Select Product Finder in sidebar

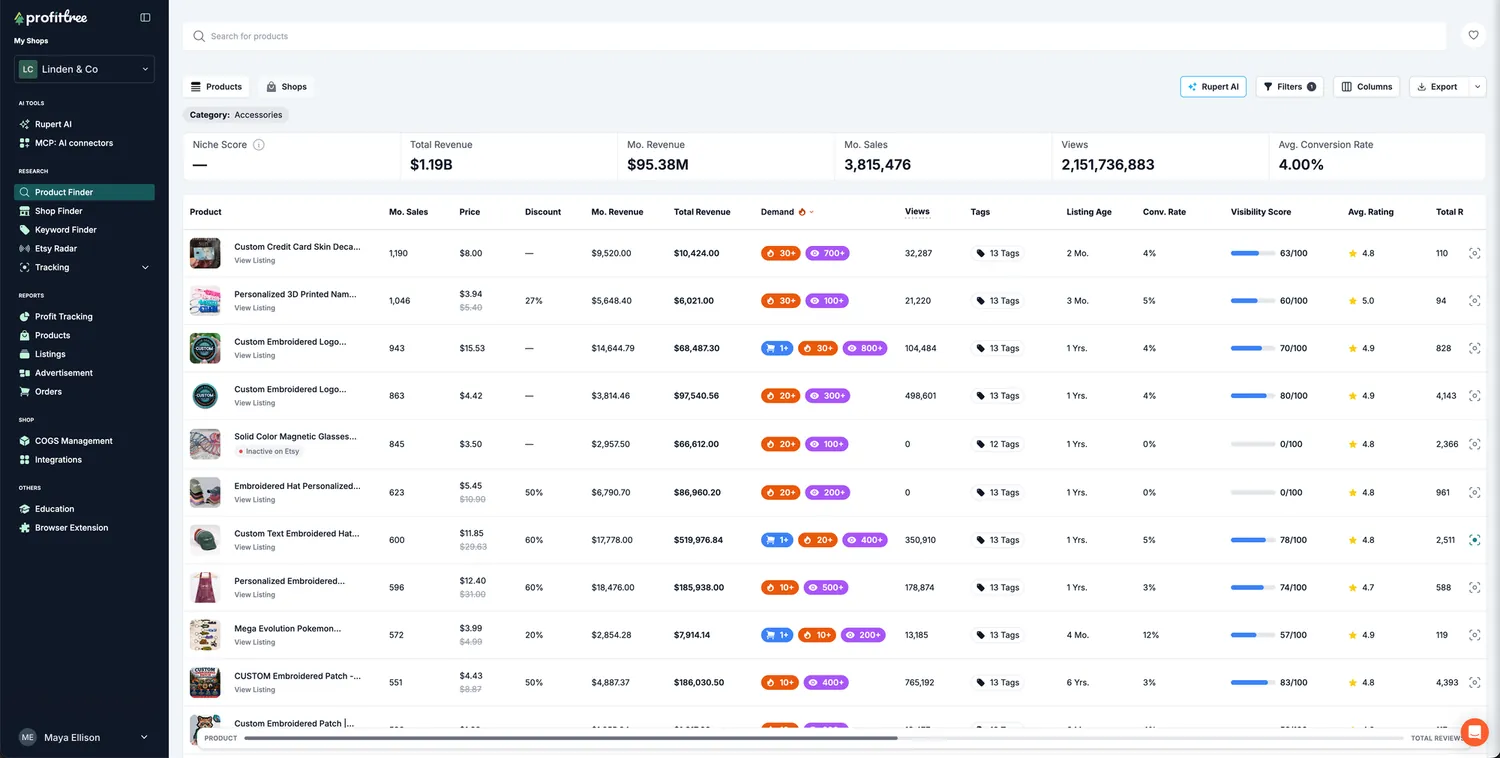tap(84, 192)
